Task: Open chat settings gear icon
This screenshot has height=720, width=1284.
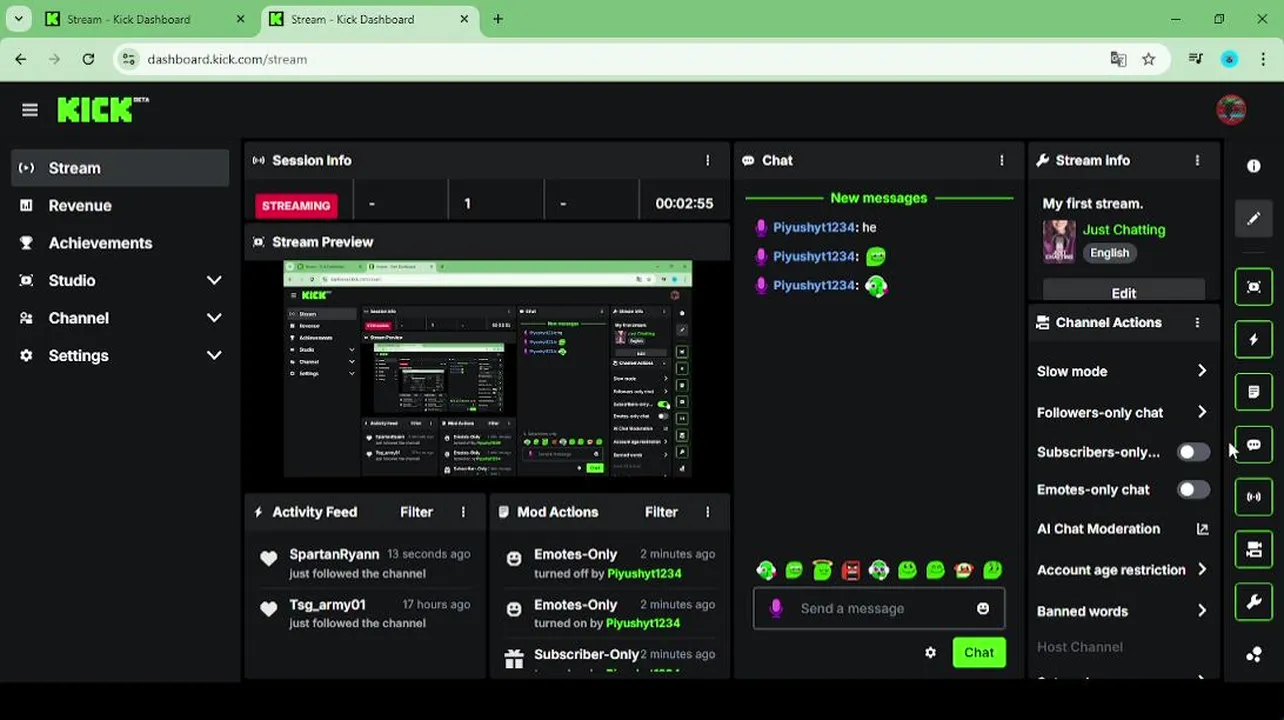Action: [930, 652]
